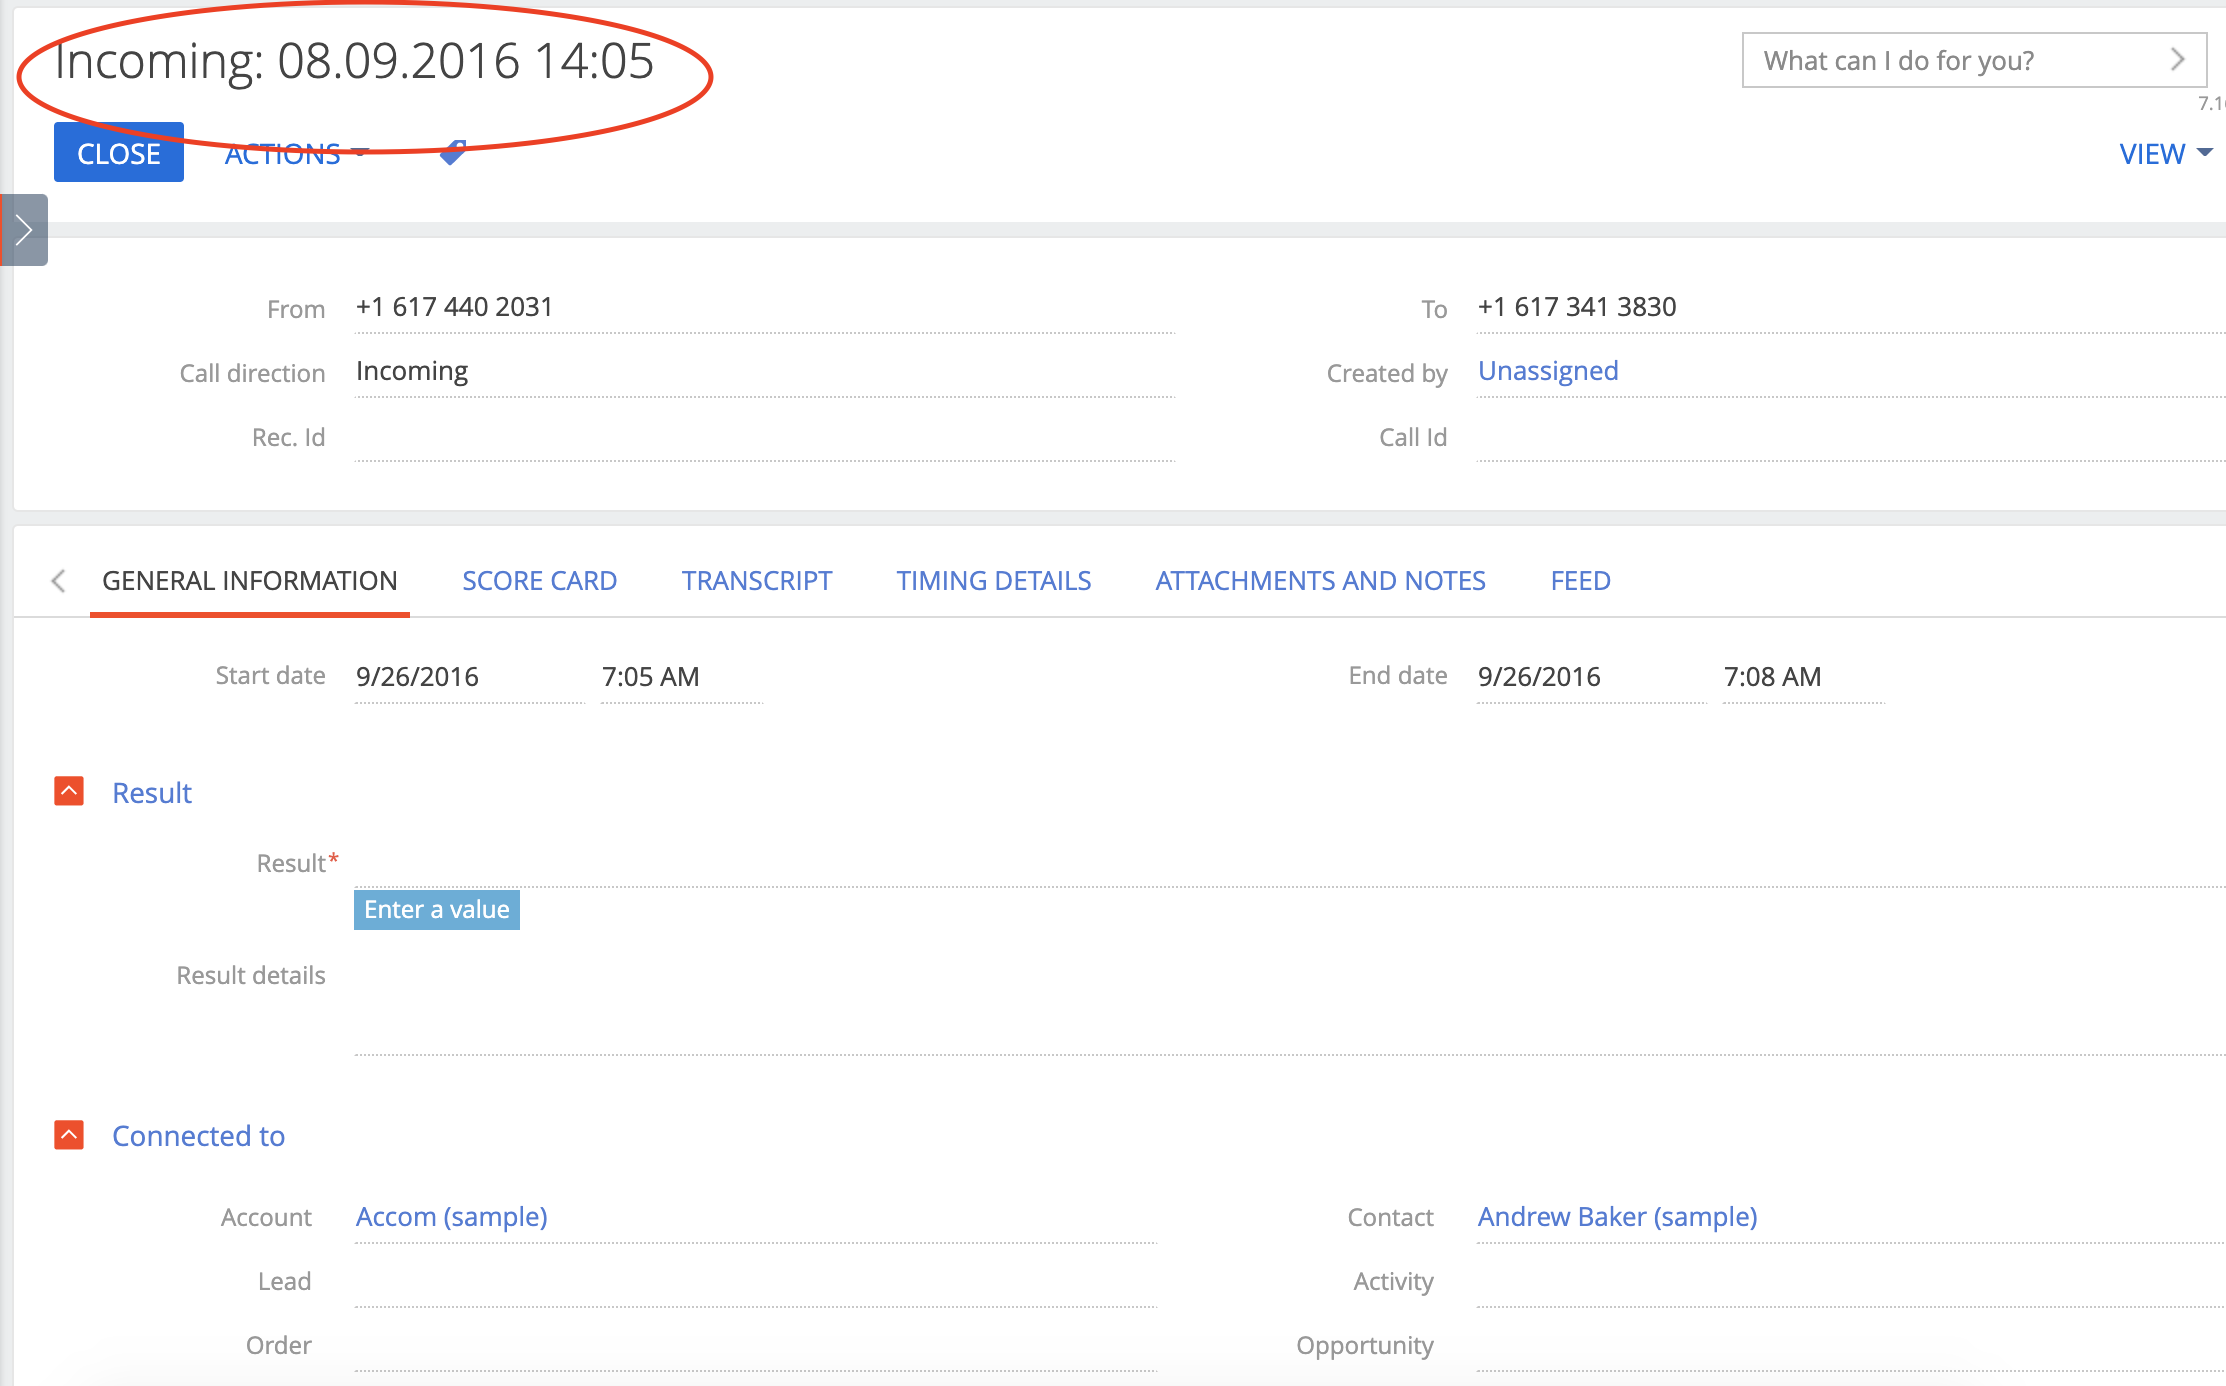Click the empty Lead field
Viewport: 2226px width, 1386px height.
[x=756, y=1282]
